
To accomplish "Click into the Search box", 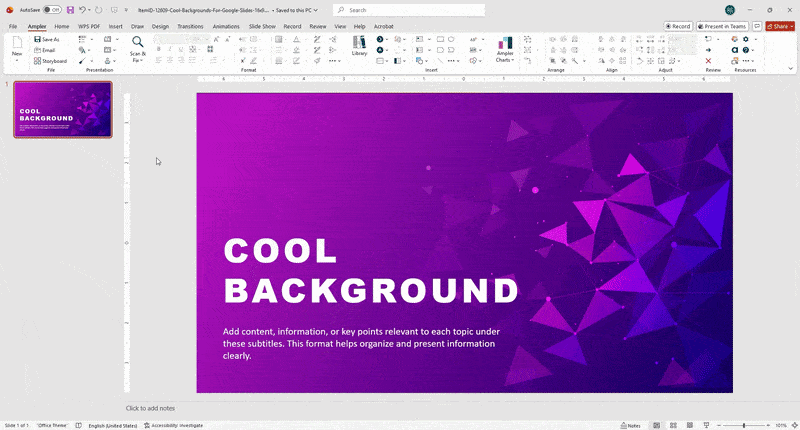I will coord(409,10).
